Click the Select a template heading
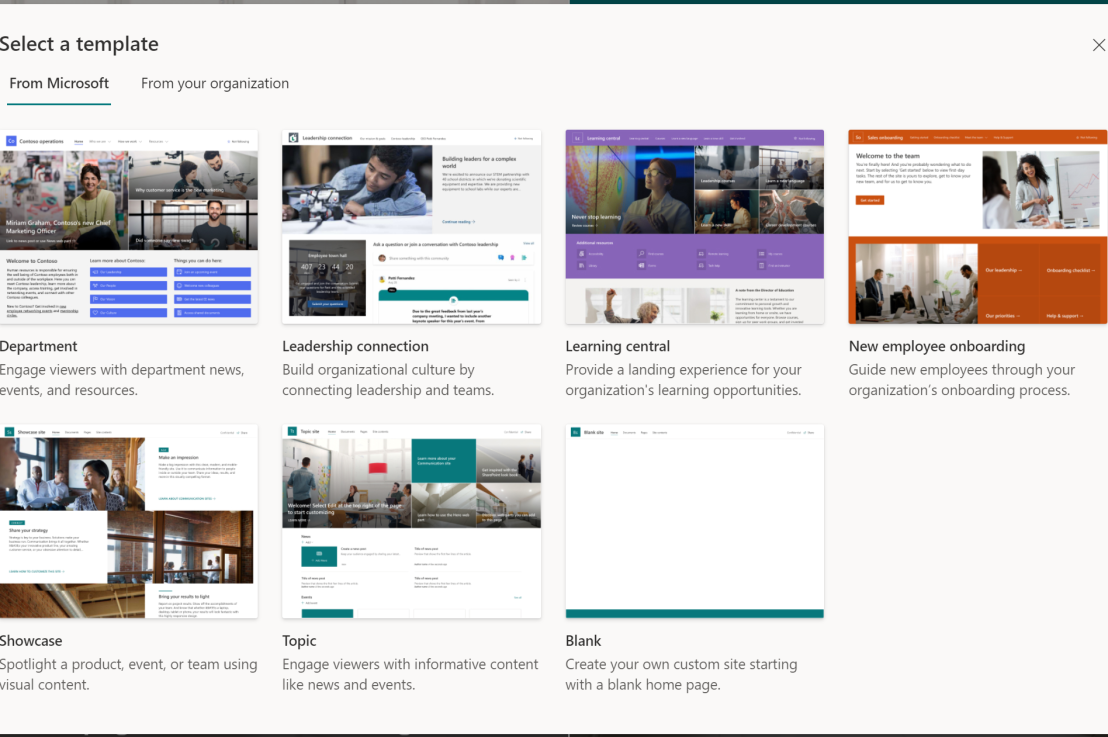 (x=79, y=44)
